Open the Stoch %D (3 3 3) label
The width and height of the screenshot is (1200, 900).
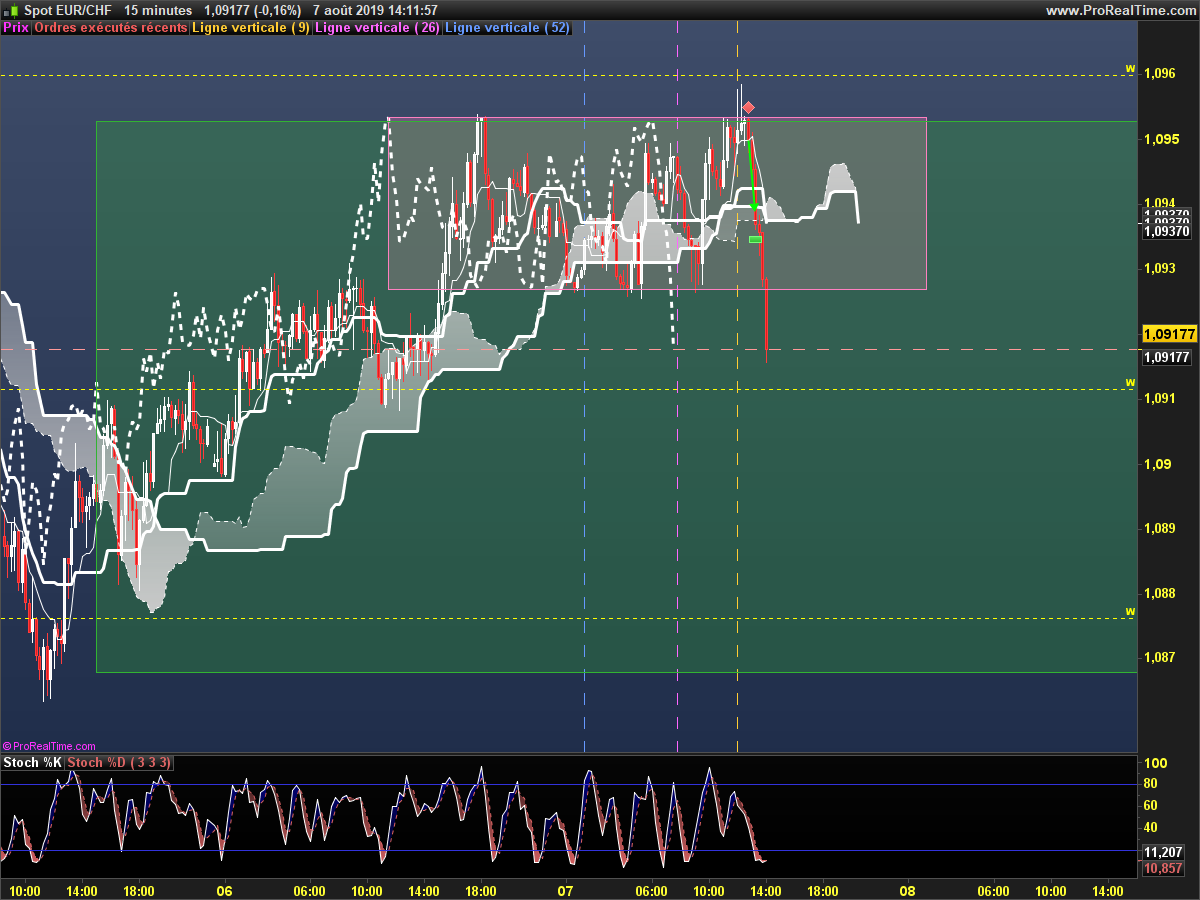pyautogui.click(x=119, y=763)
